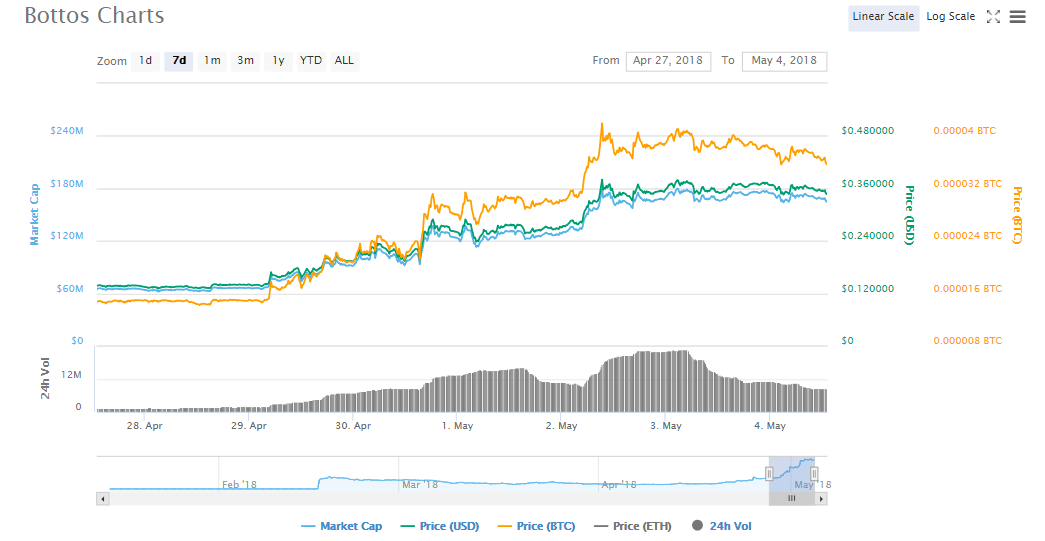Set zoom to 1d
The image size is (1045, 541).
coord(145,61)
